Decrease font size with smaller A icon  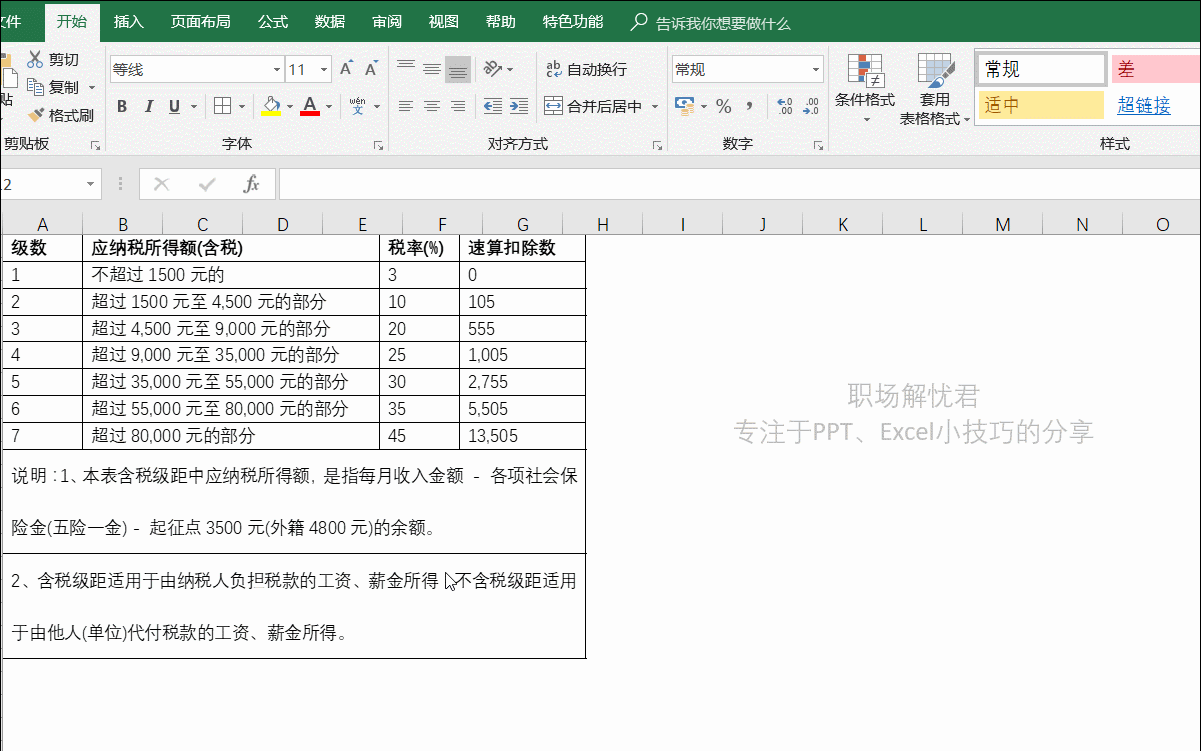click(371, 69)
